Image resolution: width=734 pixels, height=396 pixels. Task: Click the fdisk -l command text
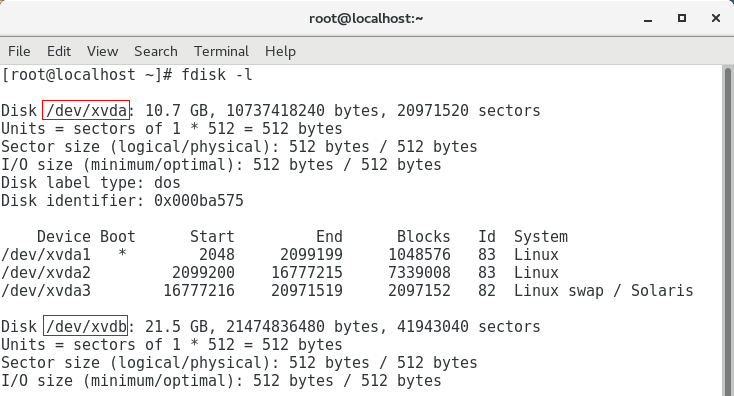click(217, 75)
